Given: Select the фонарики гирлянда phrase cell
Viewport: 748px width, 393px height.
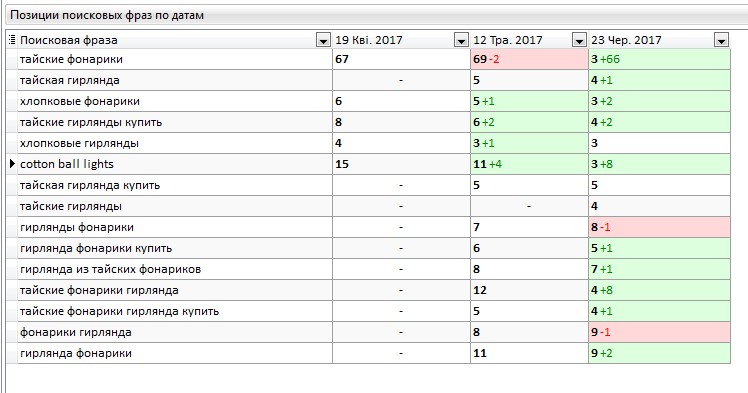Looking at the screenshot, I should (x=175, y=332).
